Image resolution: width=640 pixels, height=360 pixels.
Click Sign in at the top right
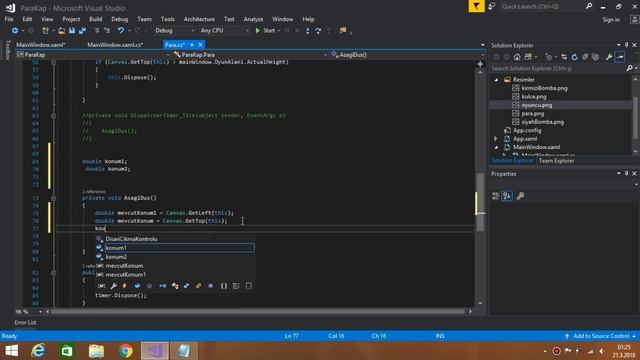click(x=611, y=20)
